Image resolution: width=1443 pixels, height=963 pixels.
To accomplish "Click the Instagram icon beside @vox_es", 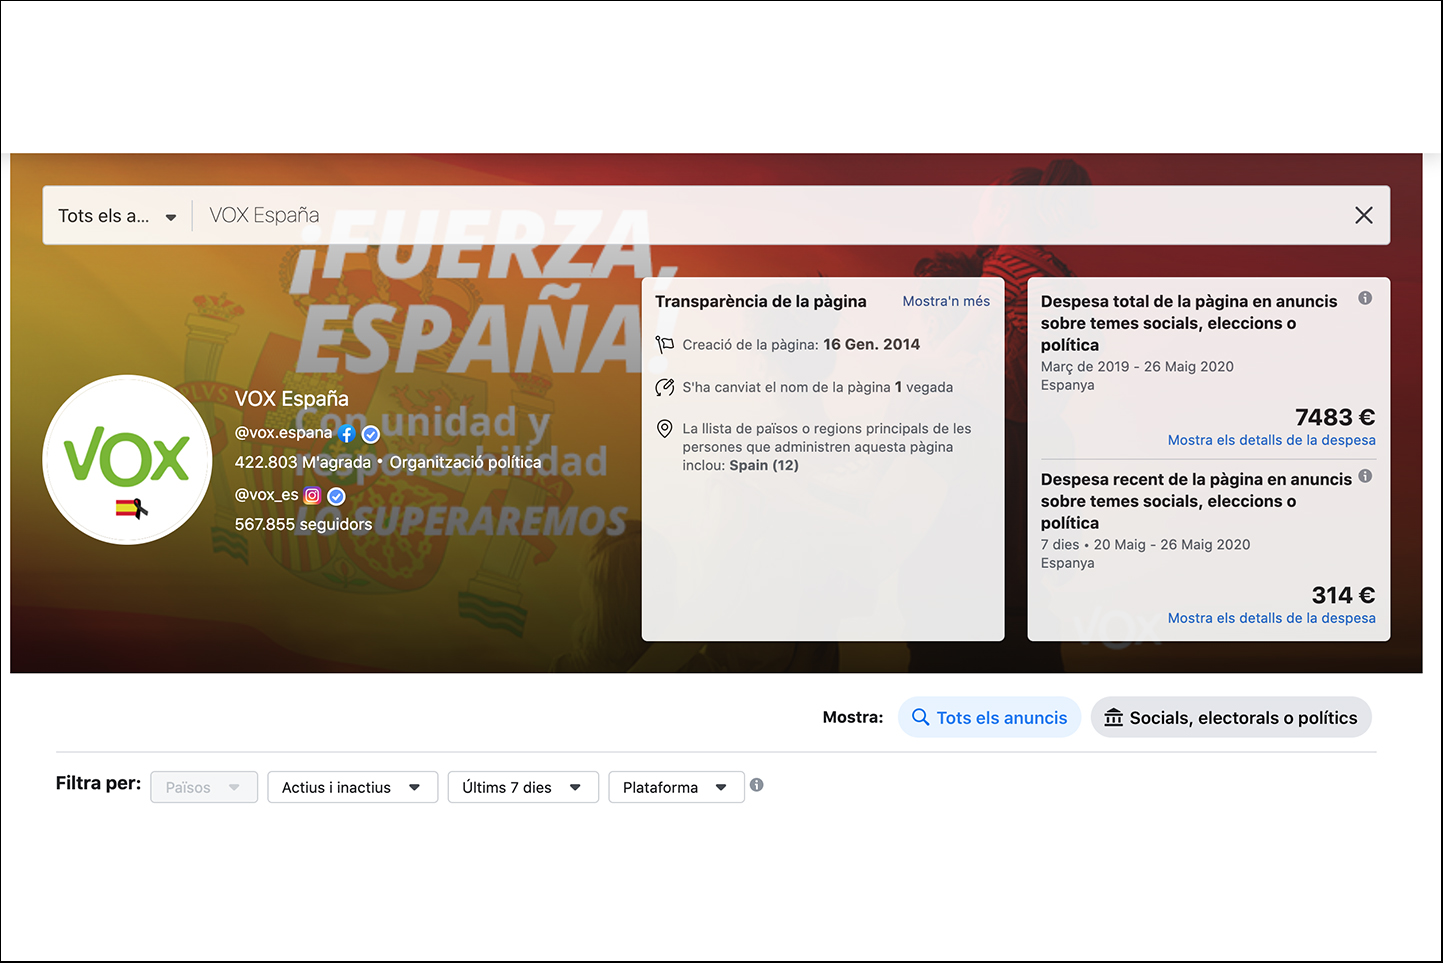I will (x=312, y=496).
